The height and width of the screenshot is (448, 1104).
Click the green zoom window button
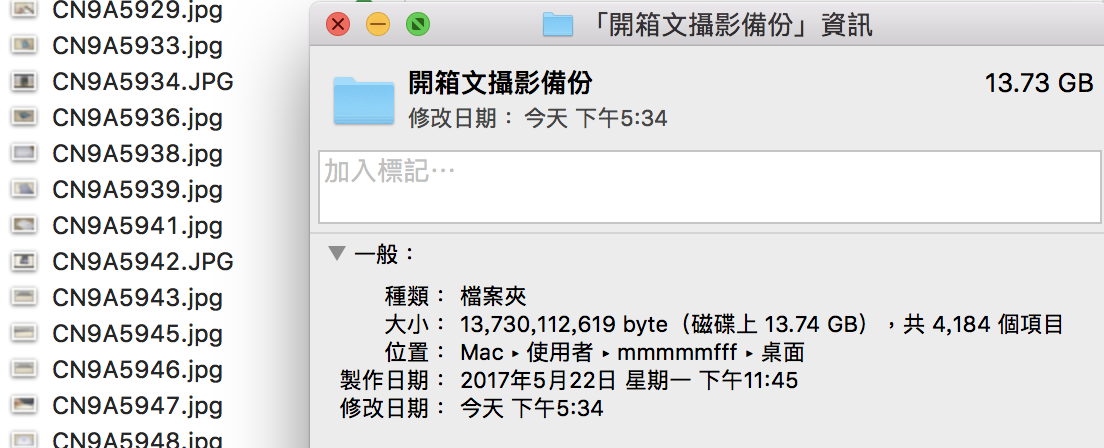(418, 25)
